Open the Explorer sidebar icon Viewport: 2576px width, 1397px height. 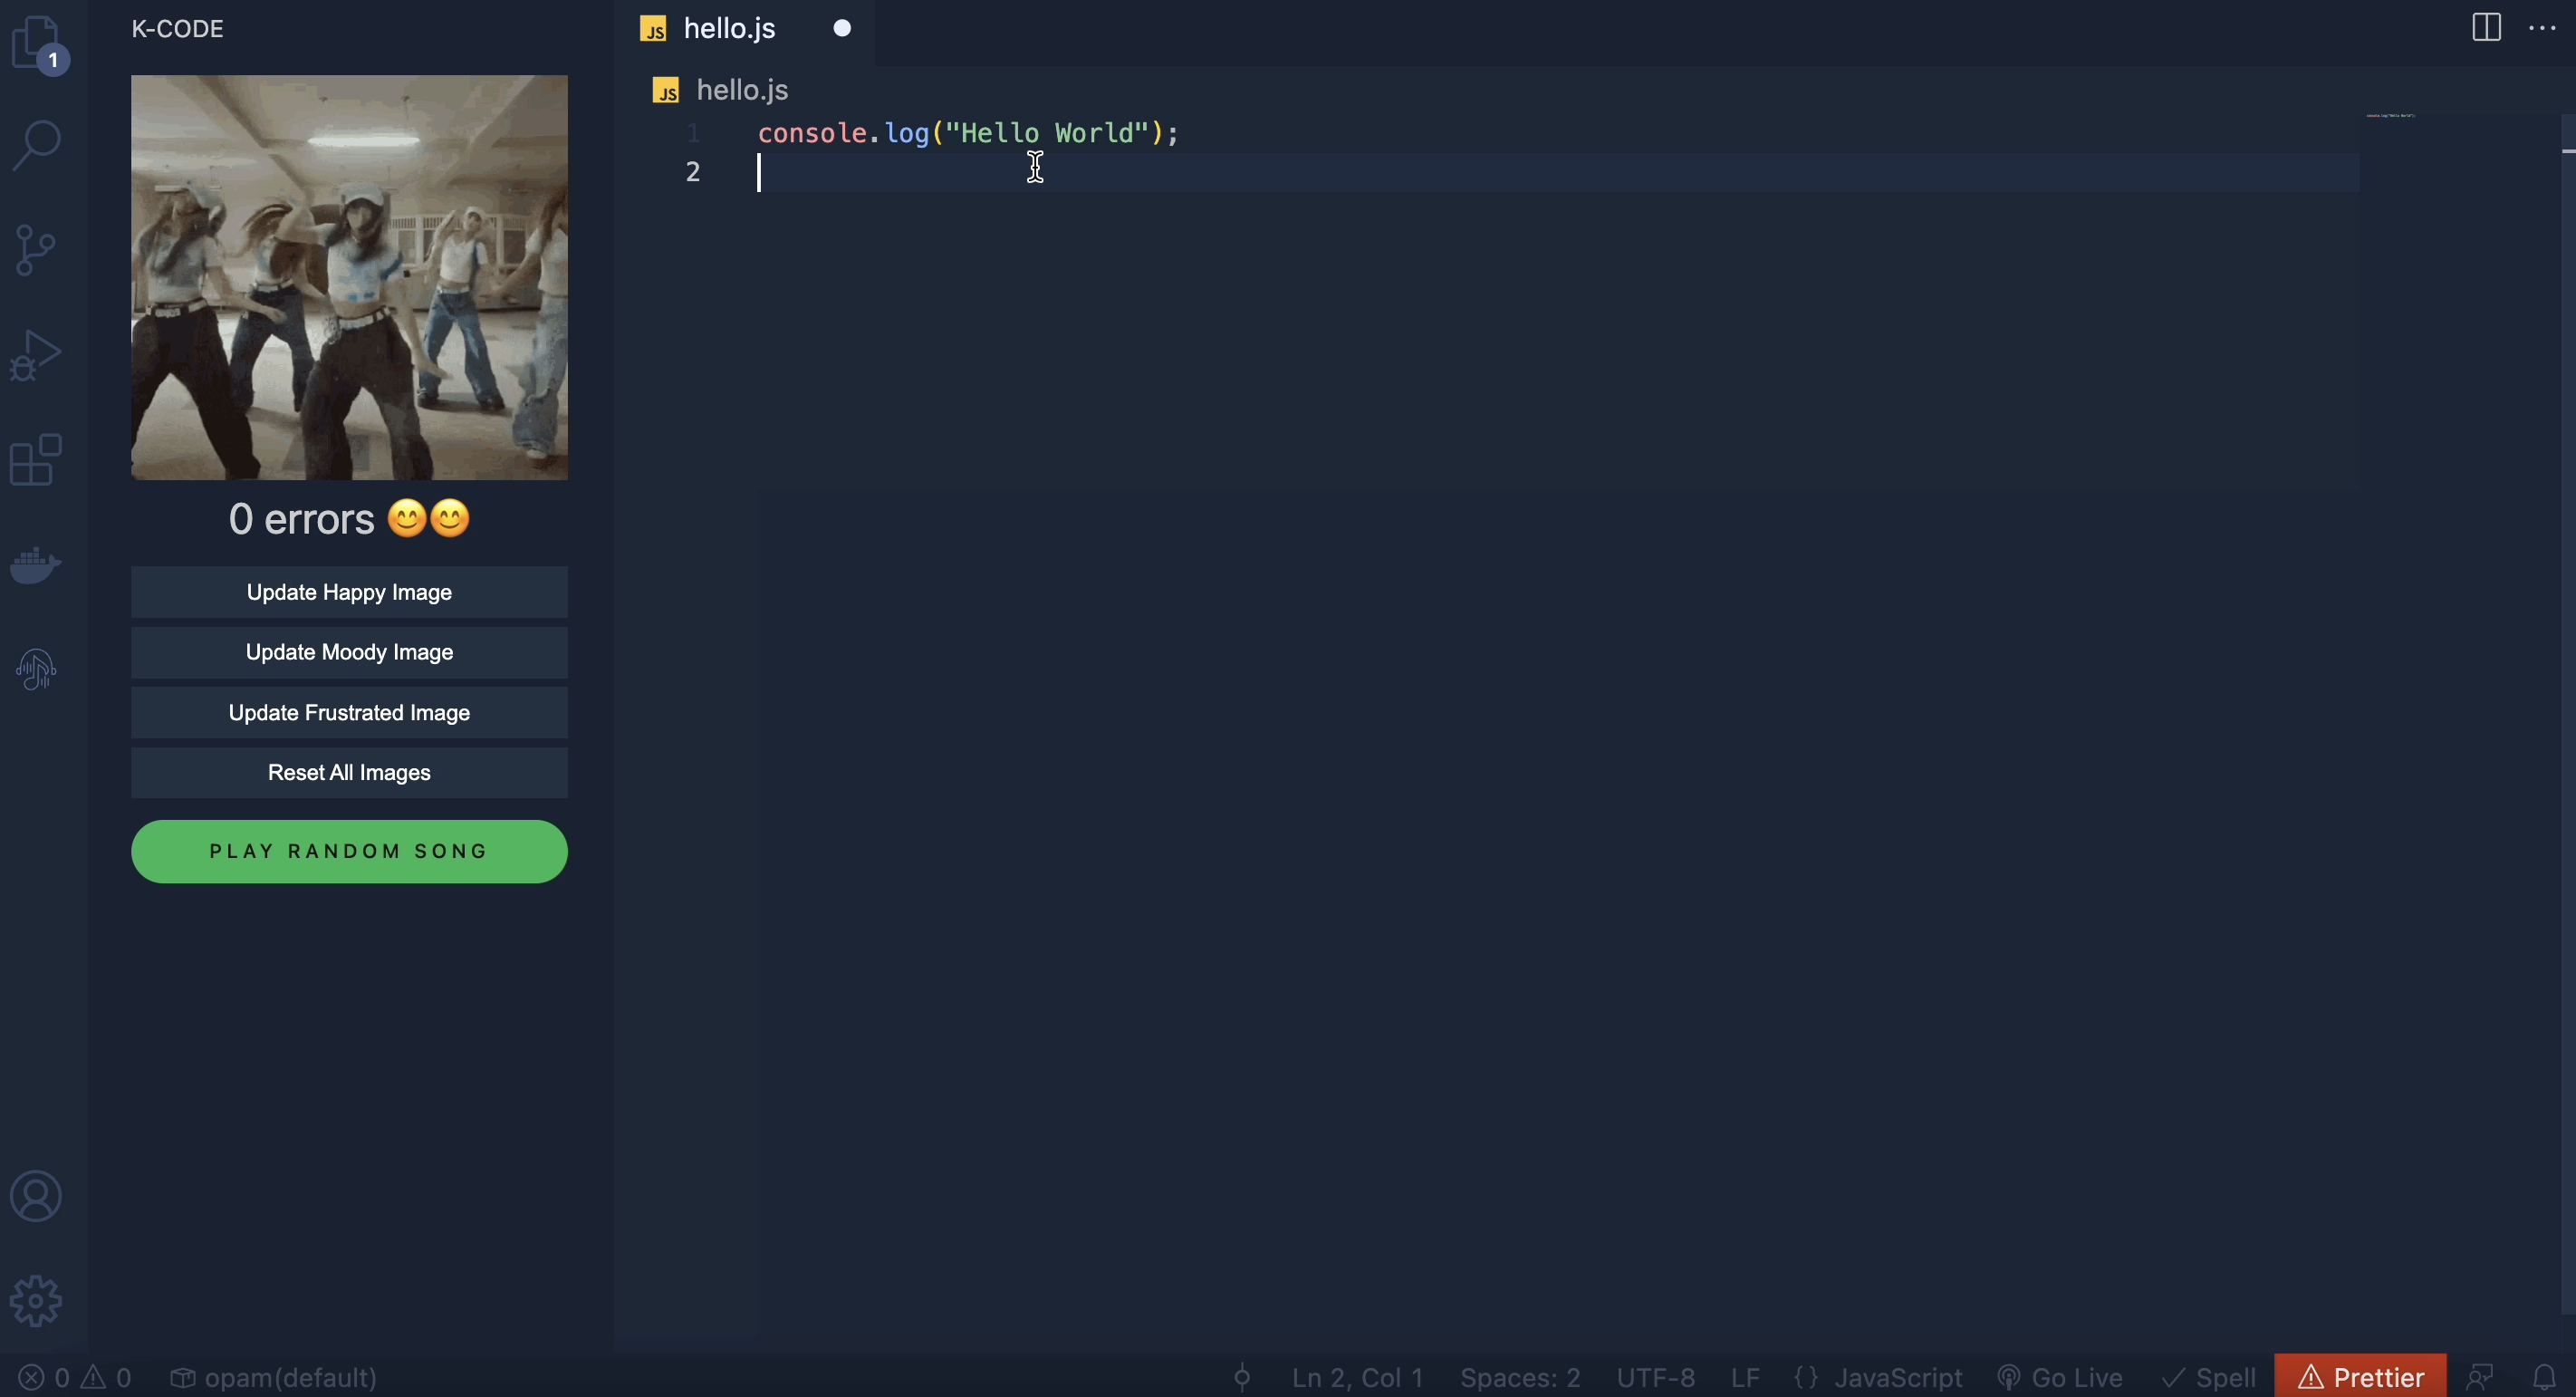(36, 44)
